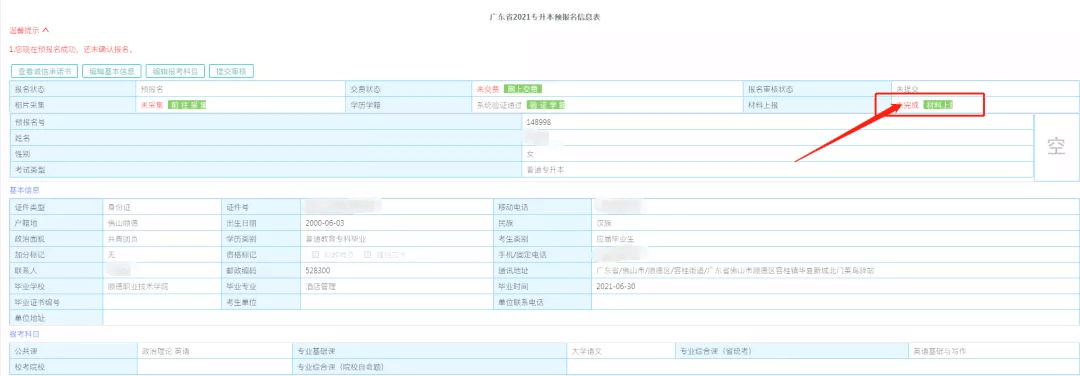Click the 预报名 registration status value
The height and width of the screenshot is (376, 1080).
pyautogui.click(x=152, y=89)
